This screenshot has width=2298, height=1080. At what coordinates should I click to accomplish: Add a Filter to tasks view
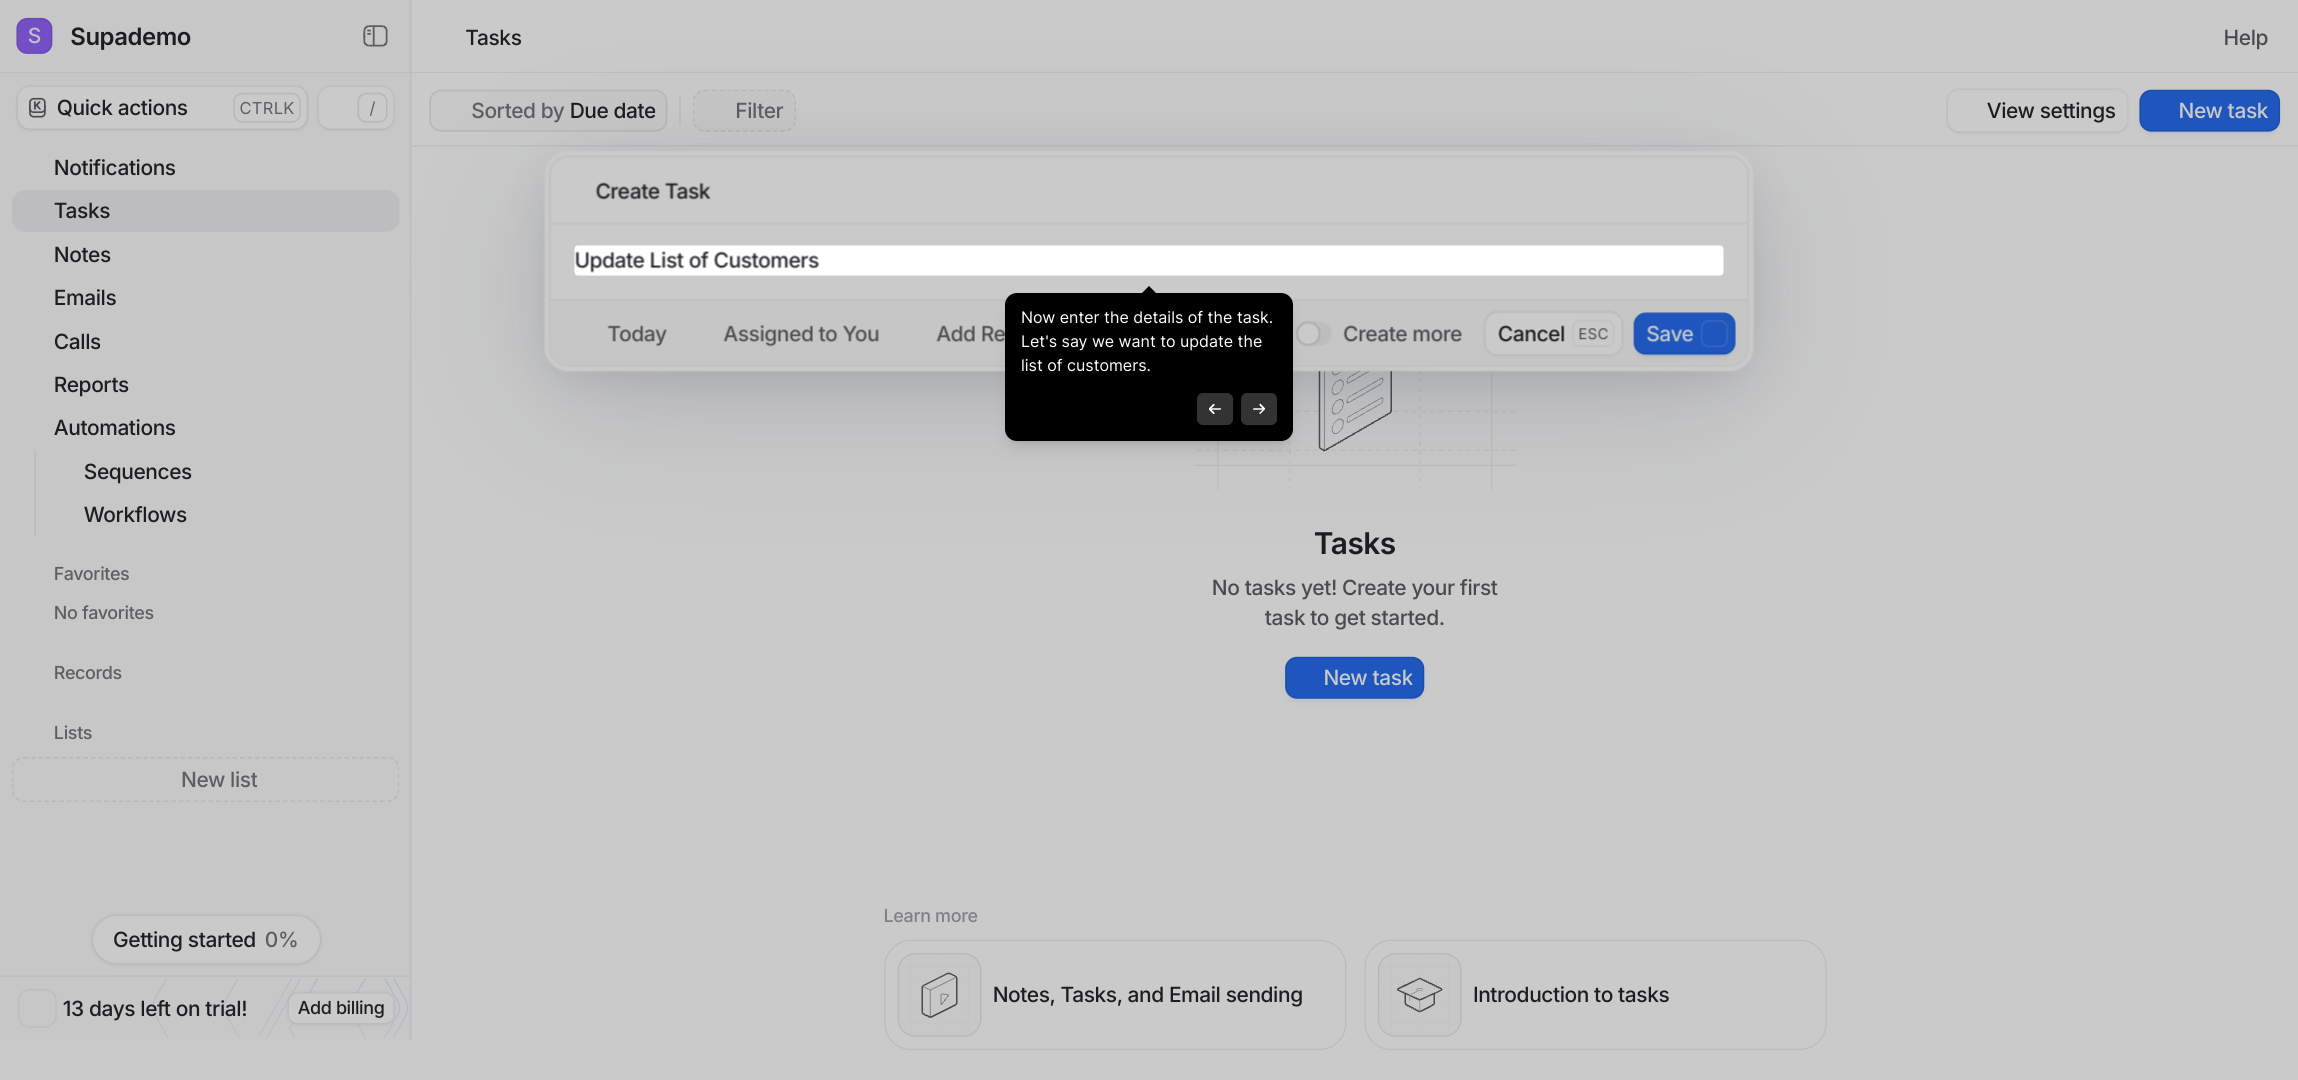(744, 111)
